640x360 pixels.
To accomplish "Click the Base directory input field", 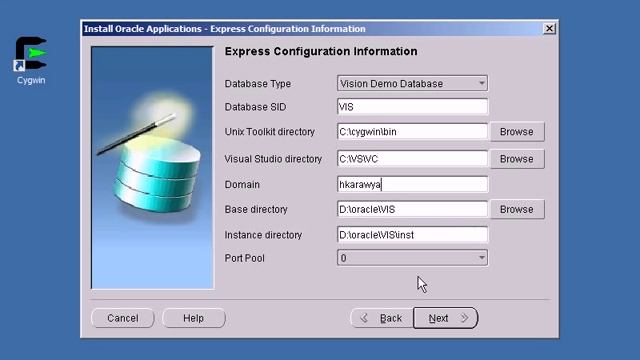I will [412, 209].
